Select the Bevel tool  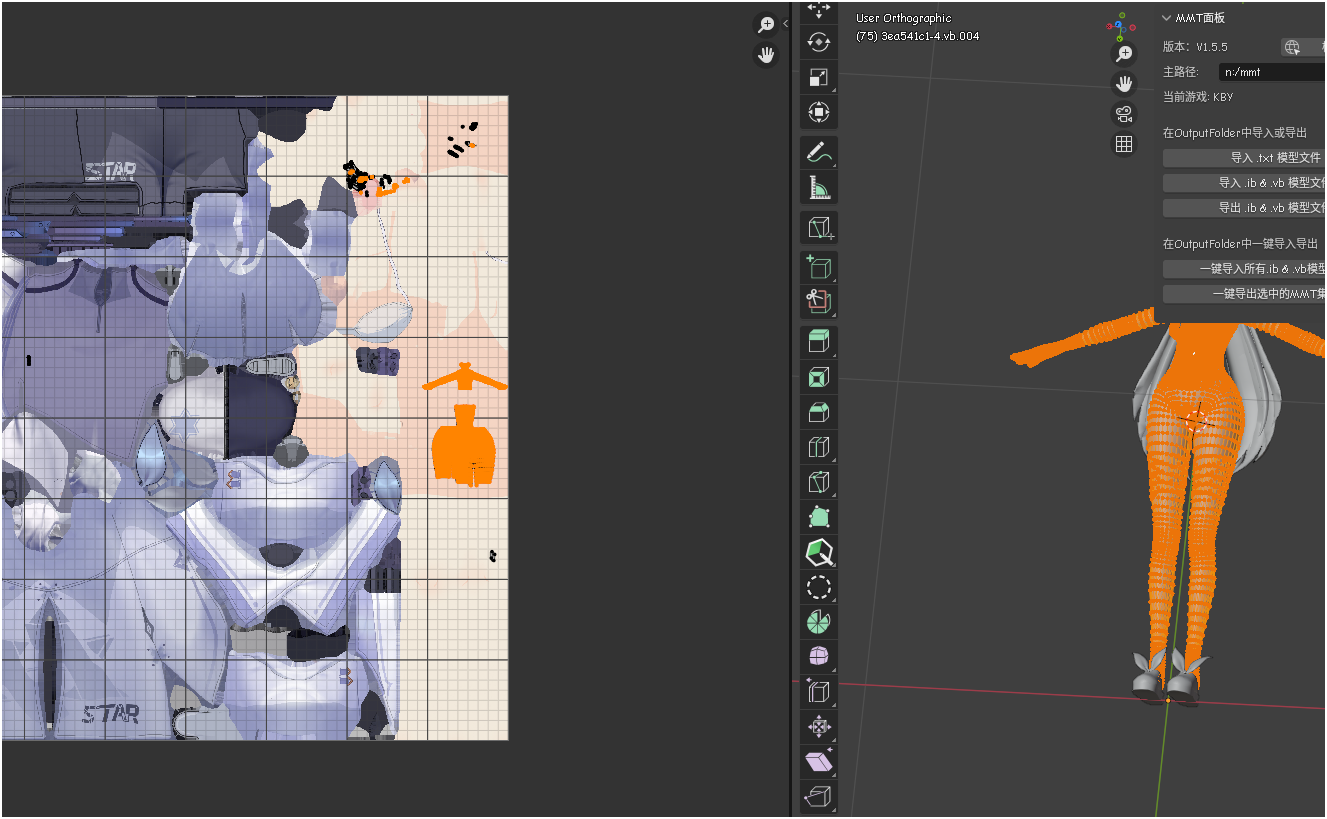click(x=819, y=412)
